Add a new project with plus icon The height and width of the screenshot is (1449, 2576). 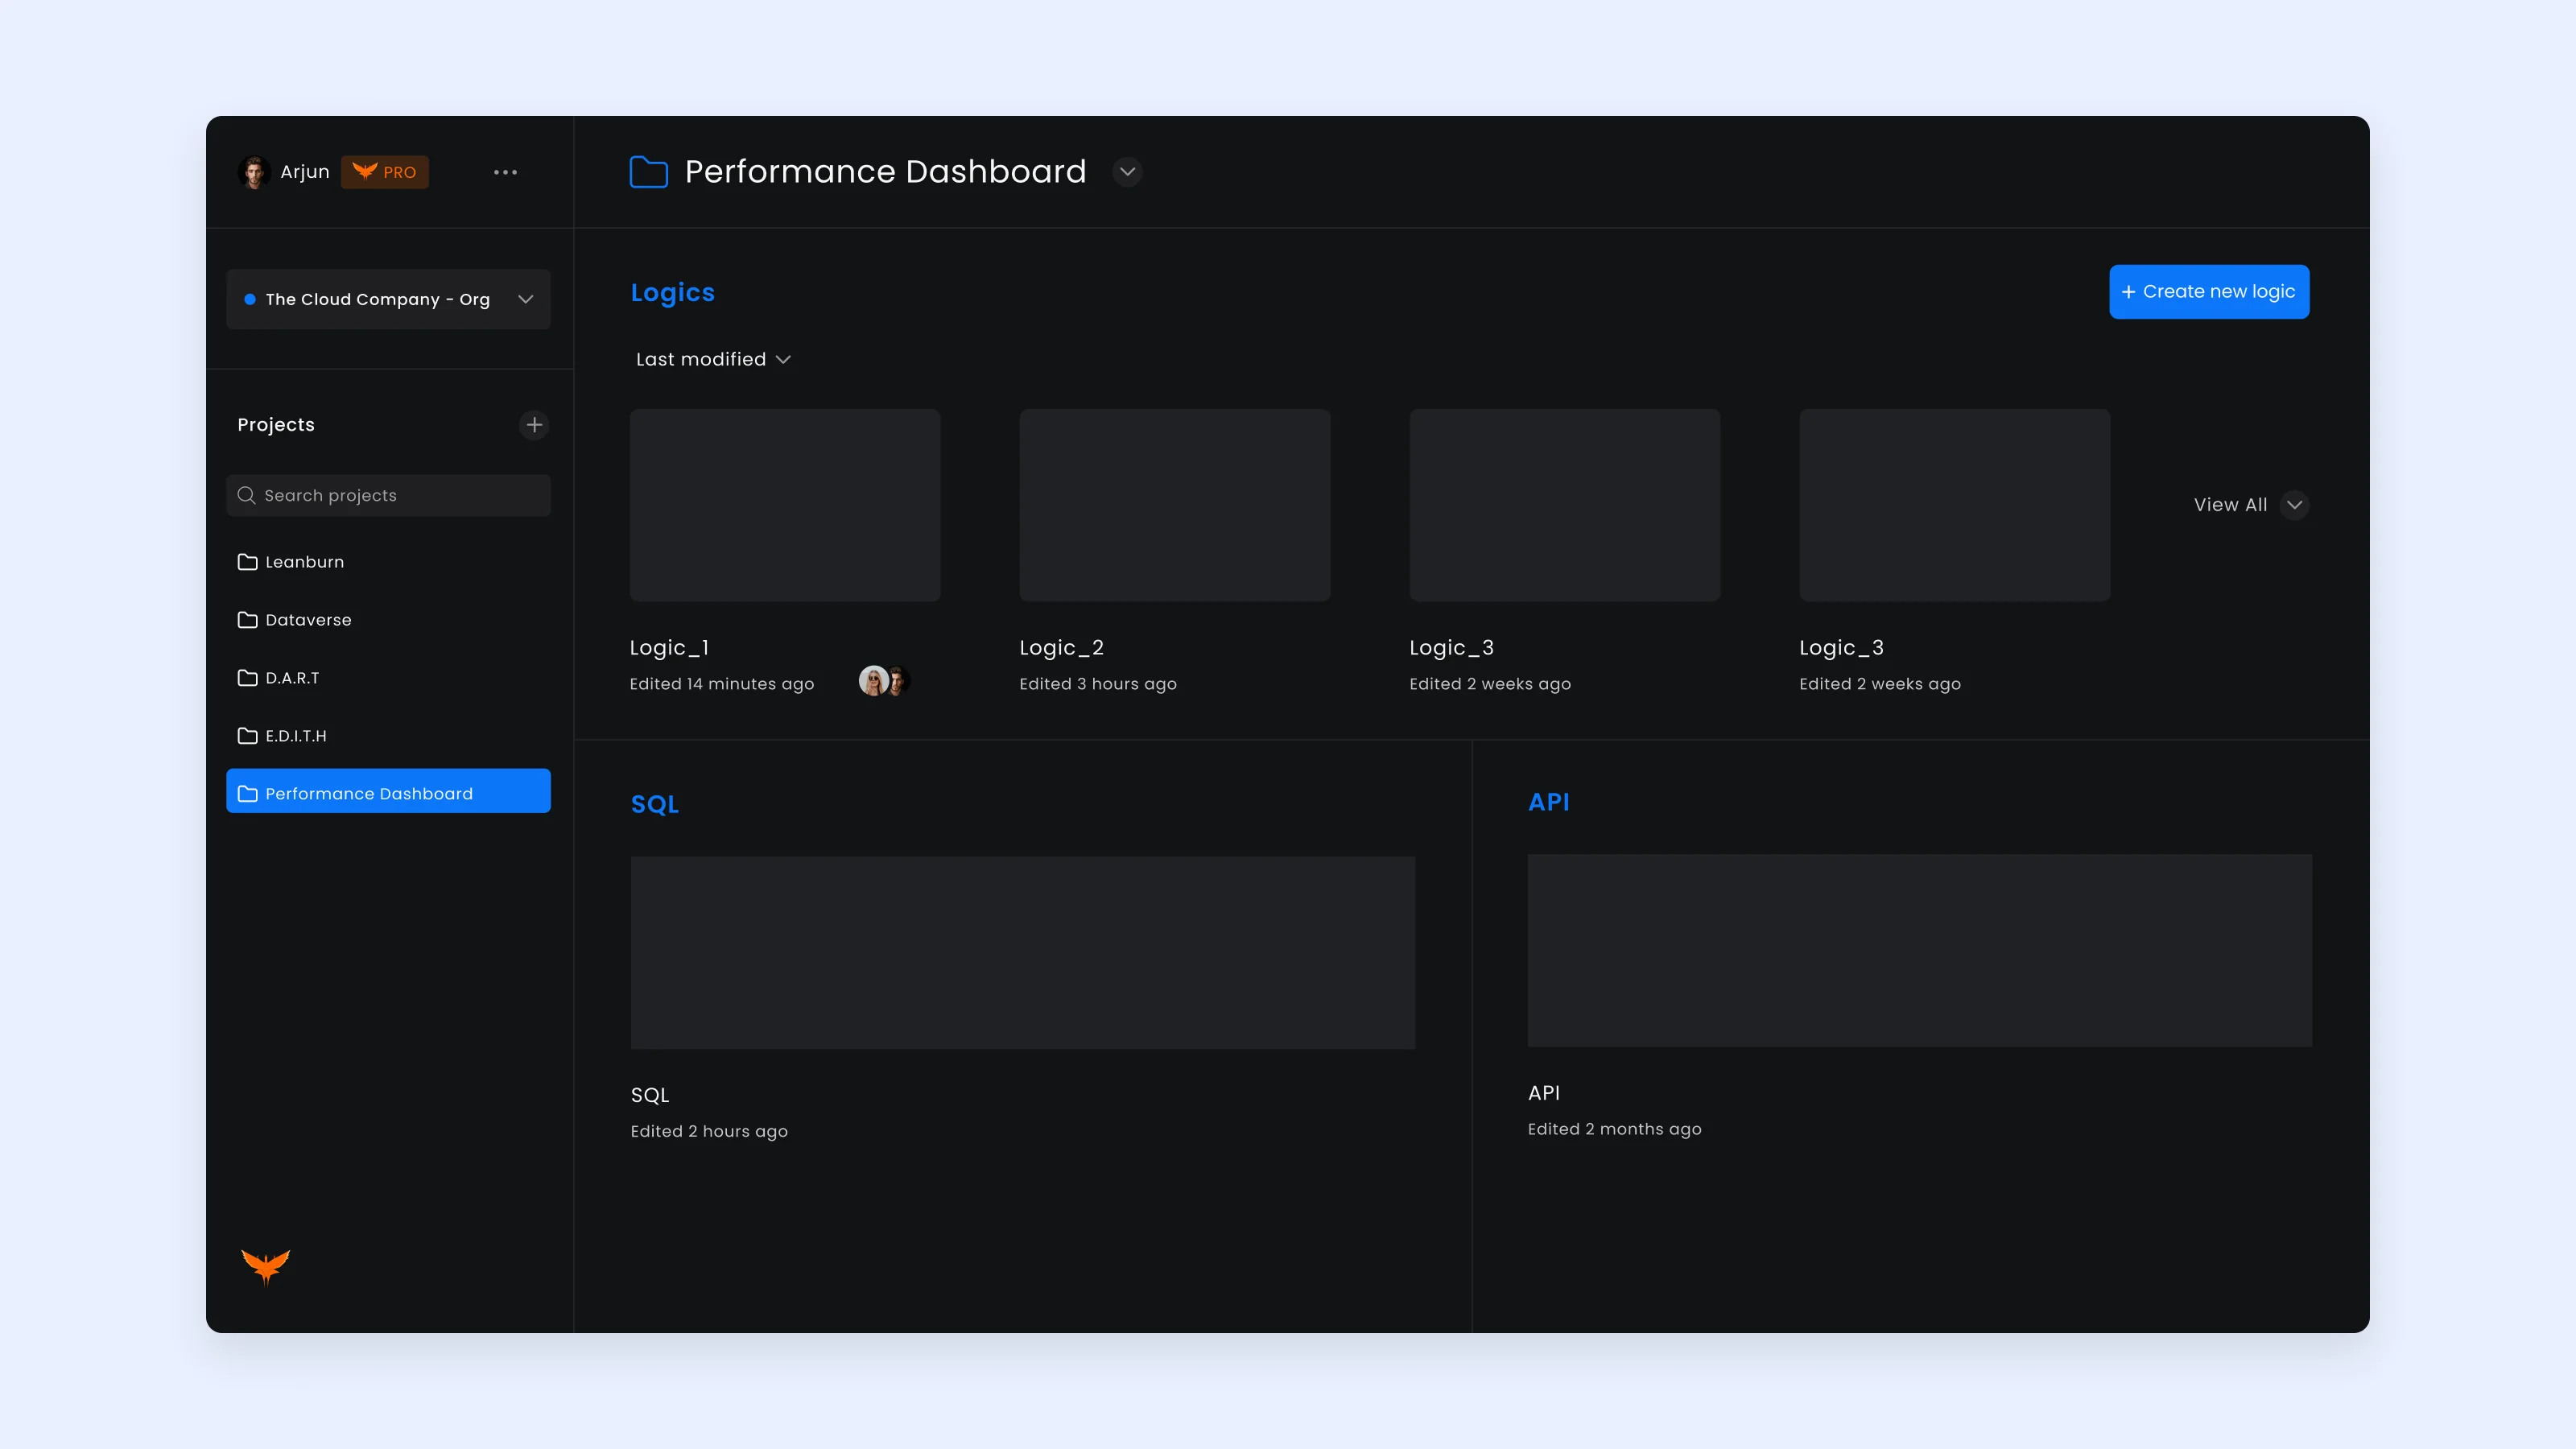coord(535,425)
